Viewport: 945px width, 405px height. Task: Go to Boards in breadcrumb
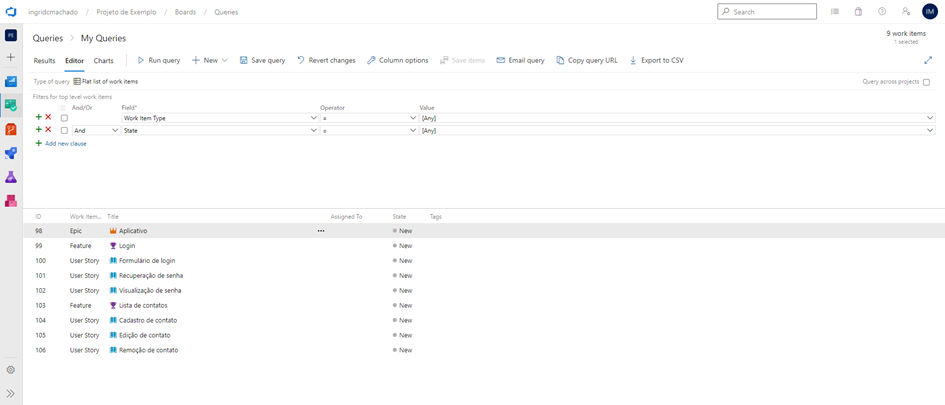[x=184, y=12]
